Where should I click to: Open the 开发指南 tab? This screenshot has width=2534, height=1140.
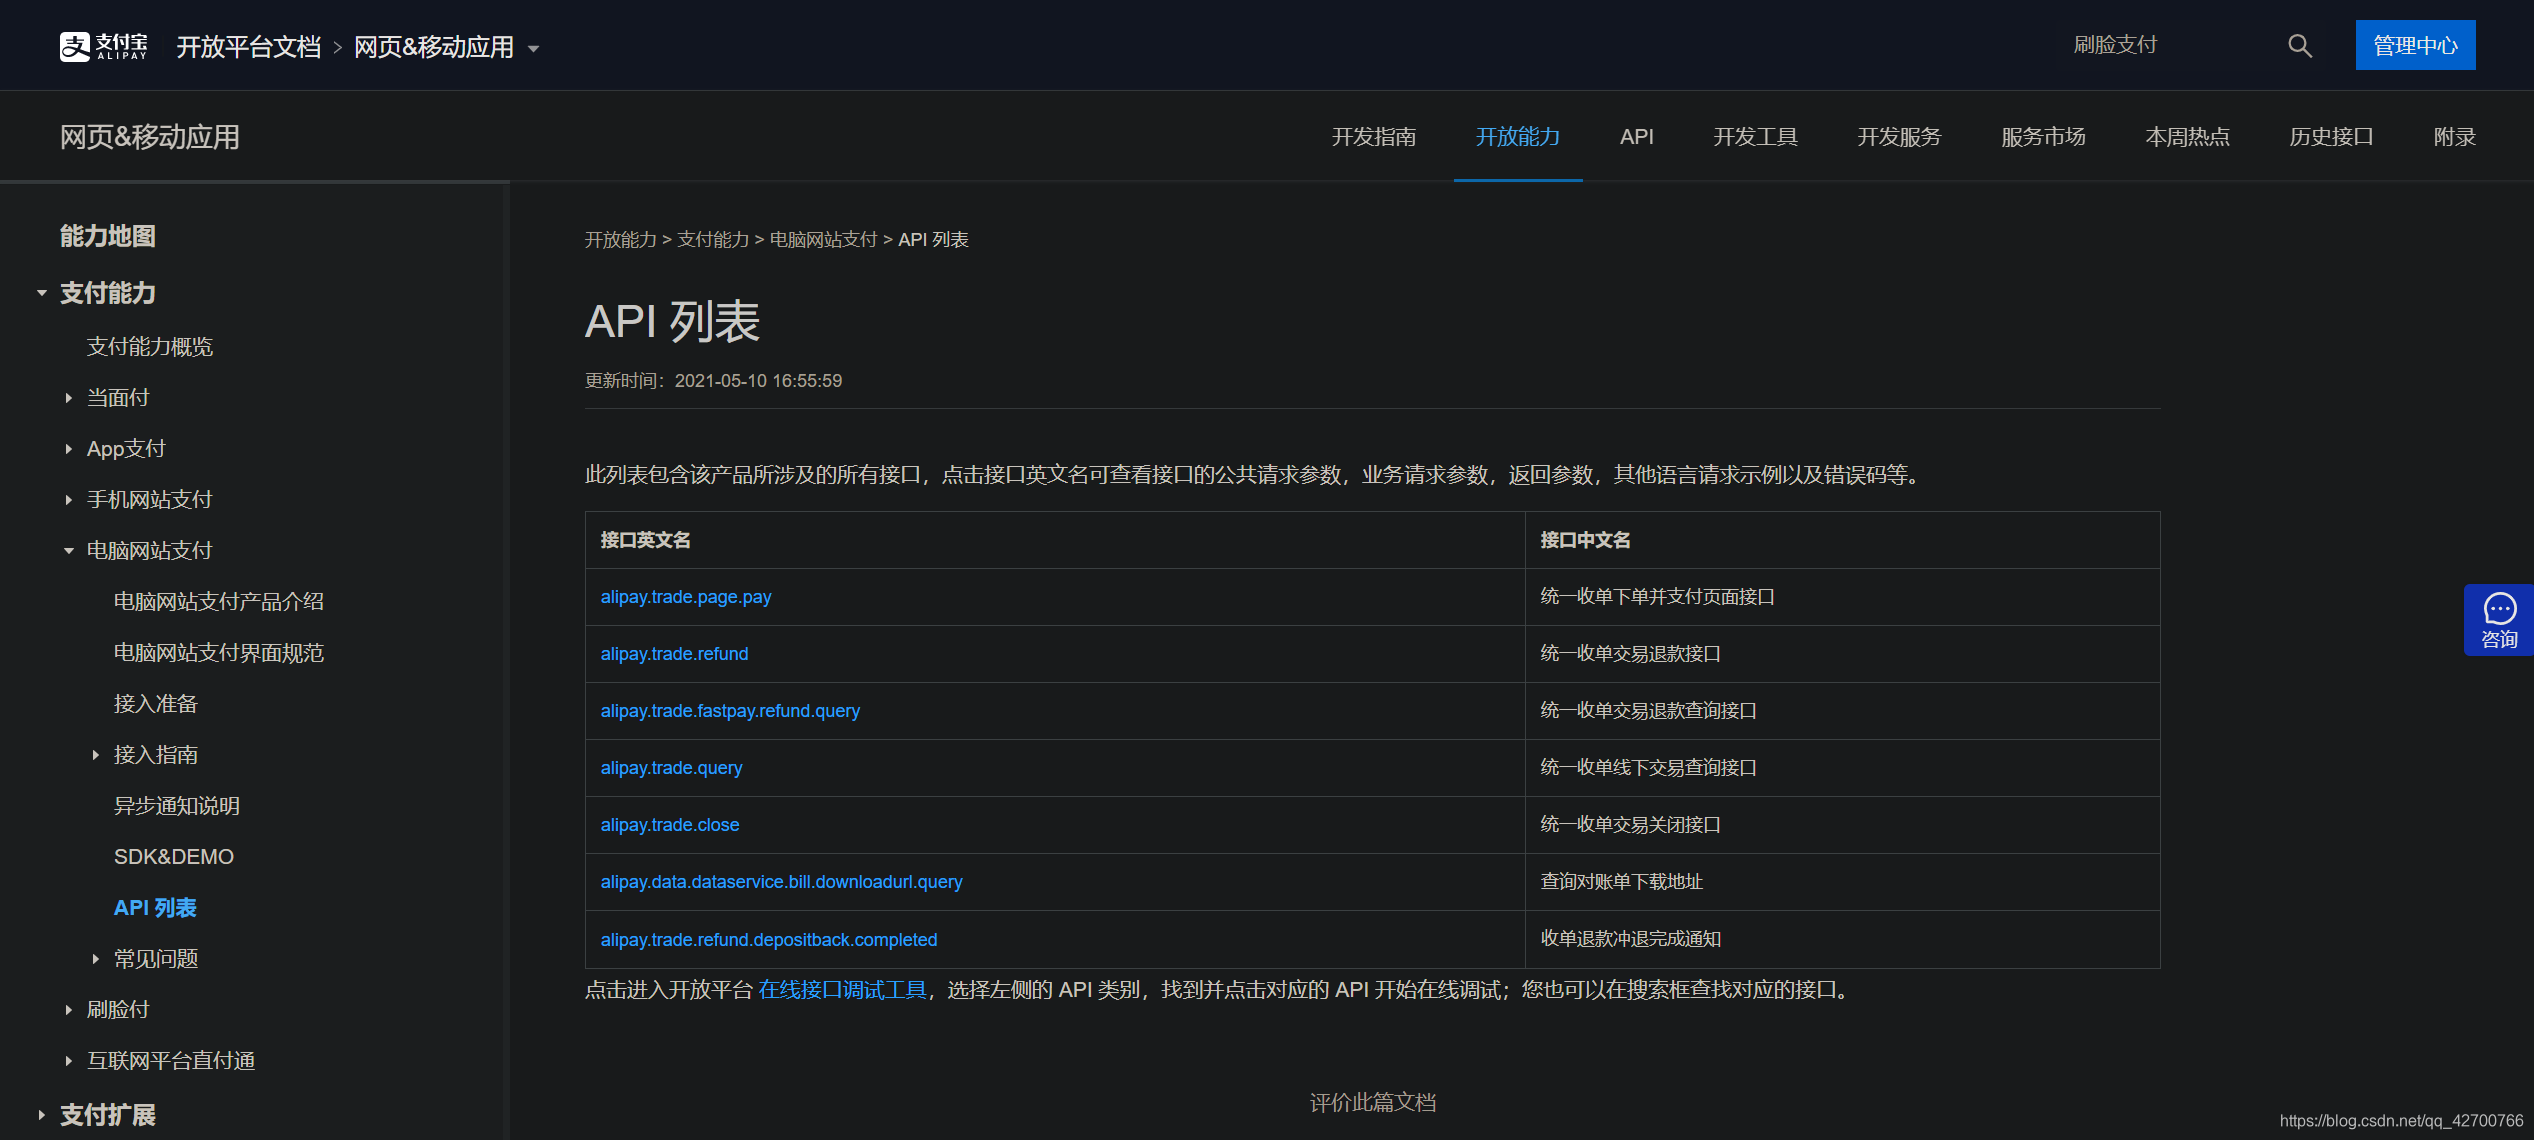coord(1373,137)
